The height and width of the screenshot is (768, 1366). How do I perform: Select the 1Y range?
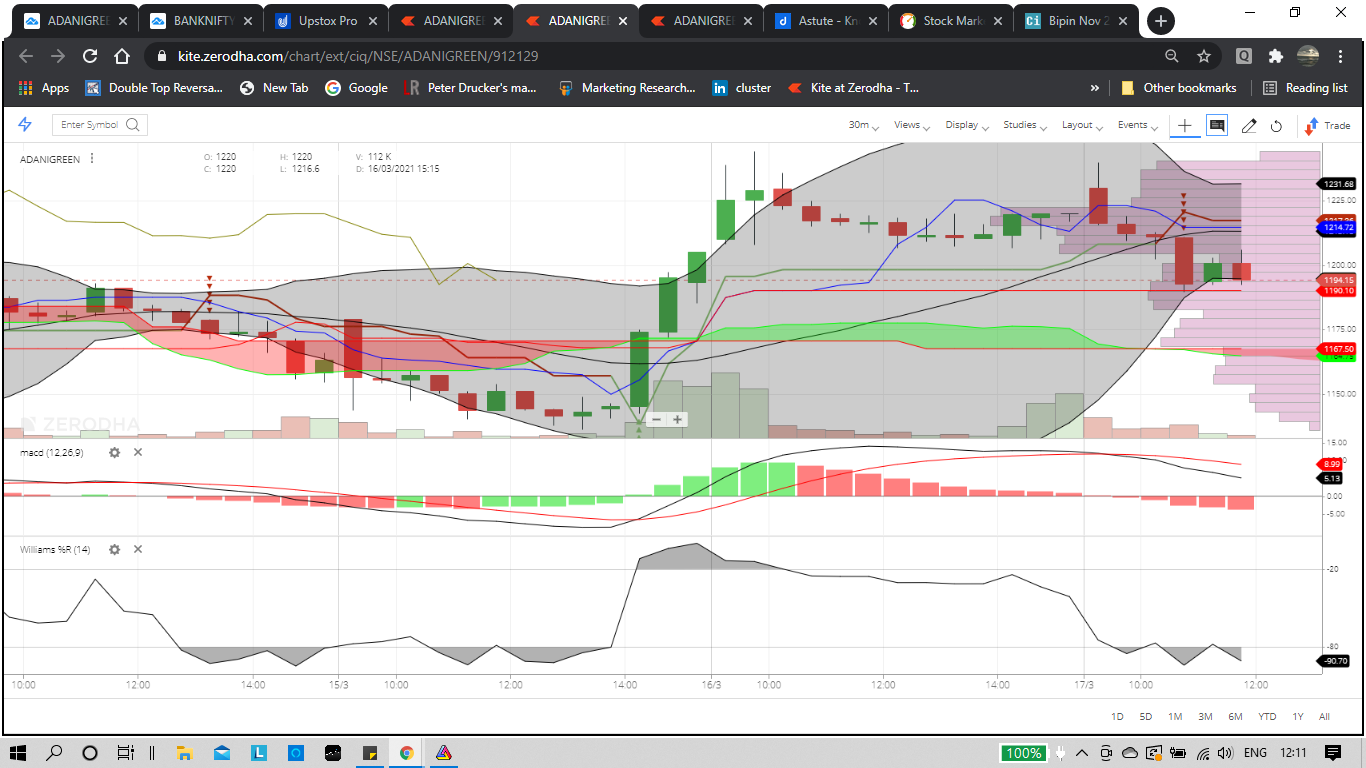pos(1298,717)
